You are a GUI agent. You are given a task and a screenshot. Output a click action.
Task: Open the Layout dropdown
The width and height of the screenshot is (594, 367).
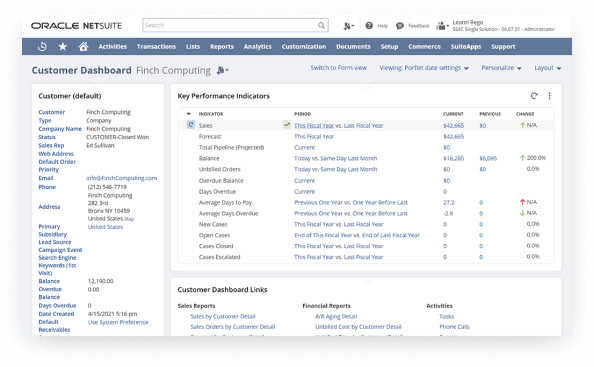[x=547, y=68]
